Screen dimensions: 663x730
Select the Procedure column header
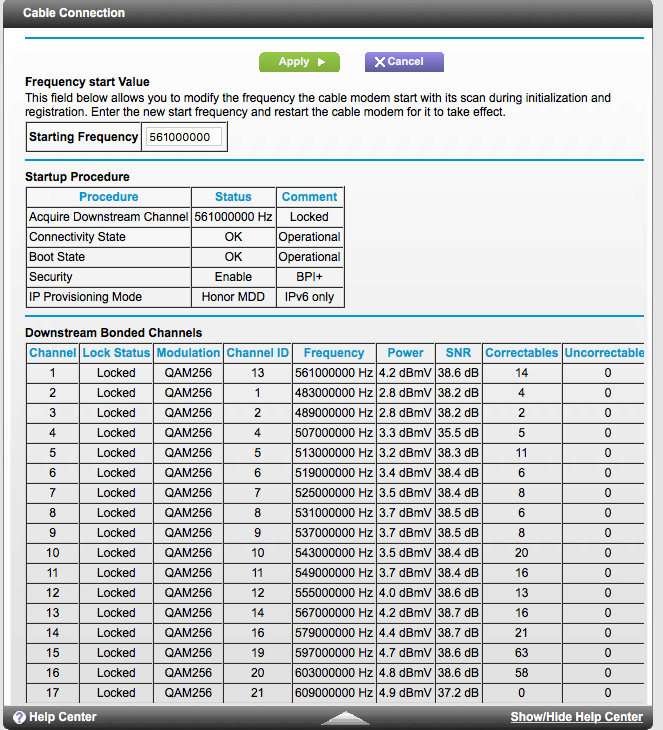[108, 197]
